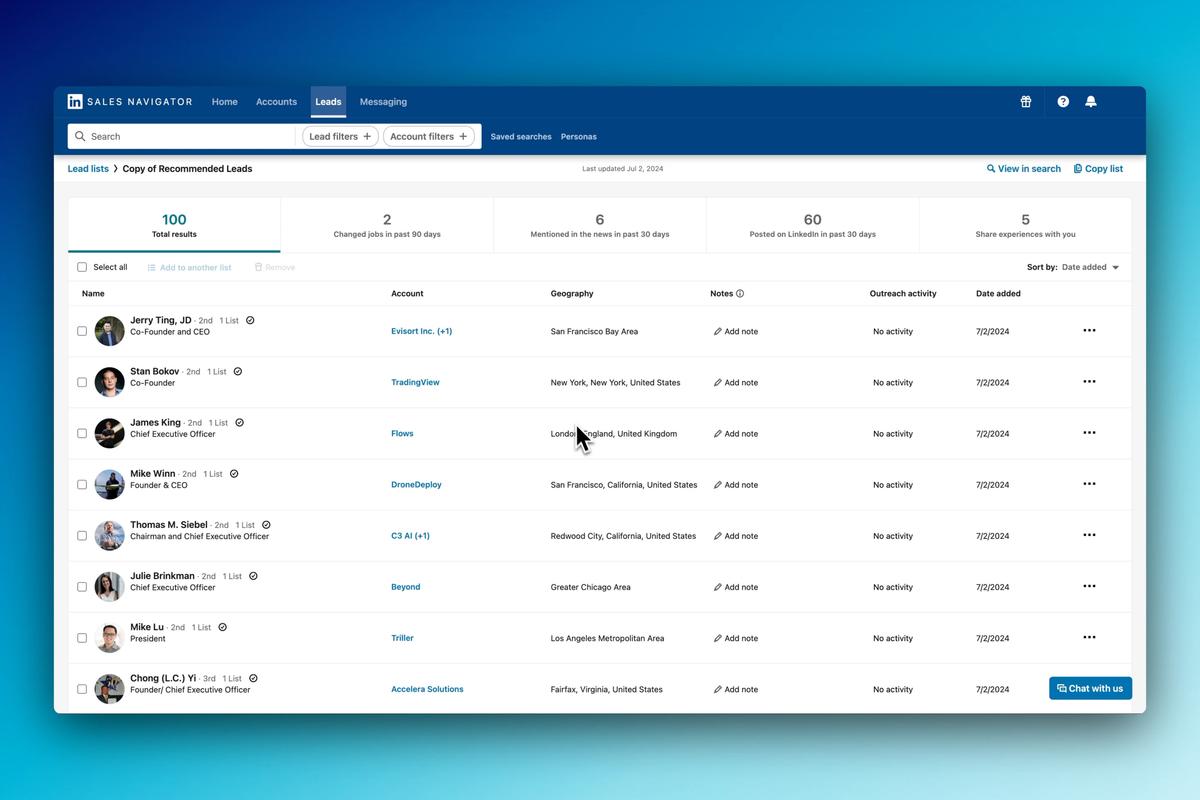Open Stan Bokov's profile photo
The image size is (1200, 800).
[109, 382]
